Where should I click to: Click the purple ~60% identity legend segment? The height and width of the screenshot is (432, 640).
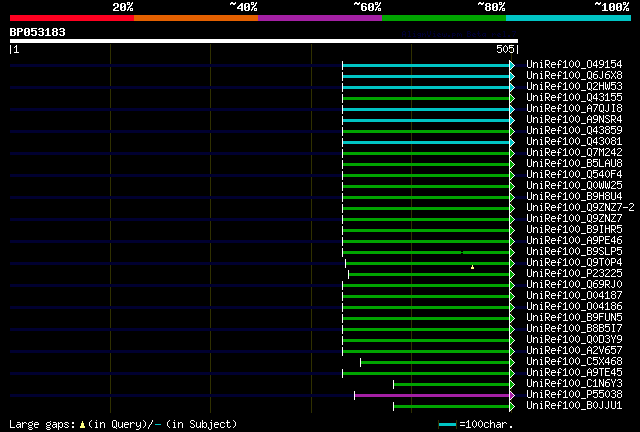pos(320,18)
